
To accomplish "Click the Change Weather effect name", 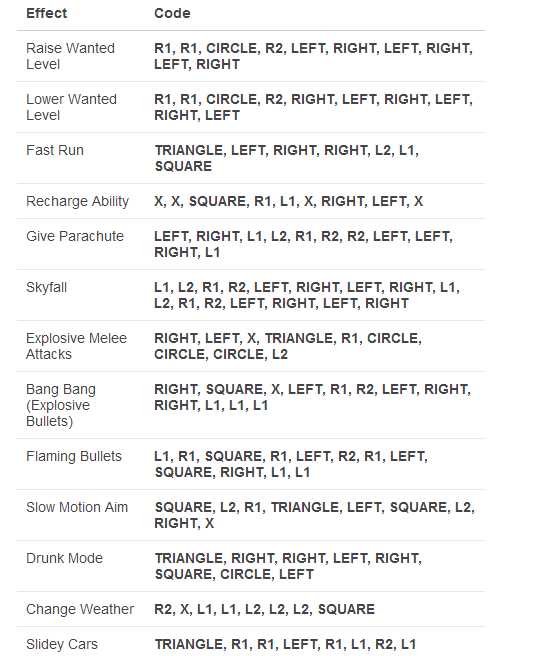I will pos(80,610).
